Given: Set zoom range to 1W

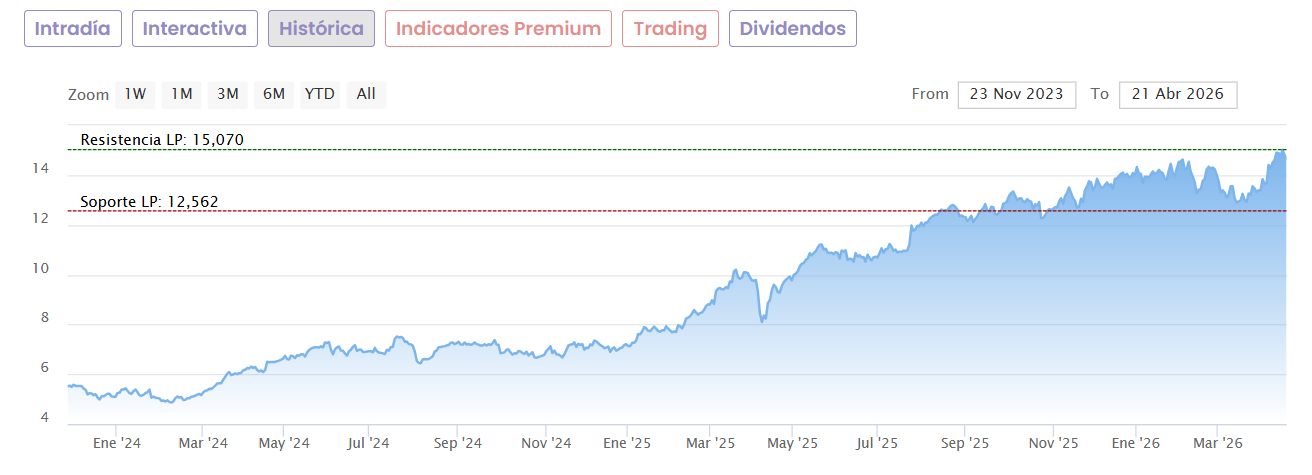Looking at the screenshot, I should click(x=135, y=94).
